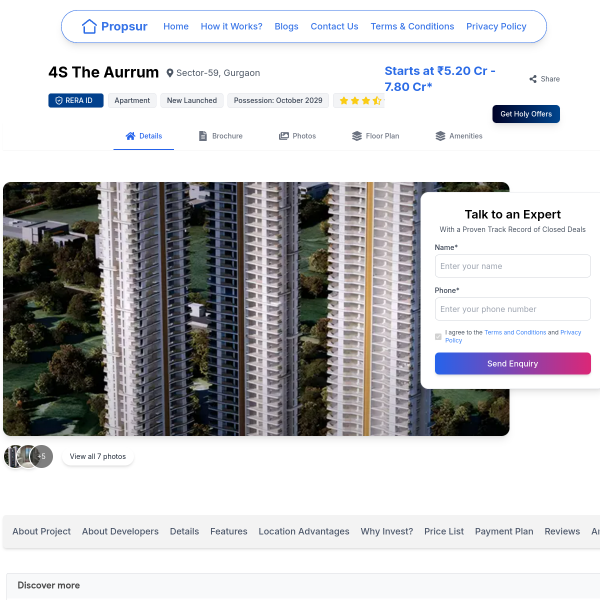Click the shield icon in RERA ID badge
This screenshot has width=600, height=600.
point(59,101)
